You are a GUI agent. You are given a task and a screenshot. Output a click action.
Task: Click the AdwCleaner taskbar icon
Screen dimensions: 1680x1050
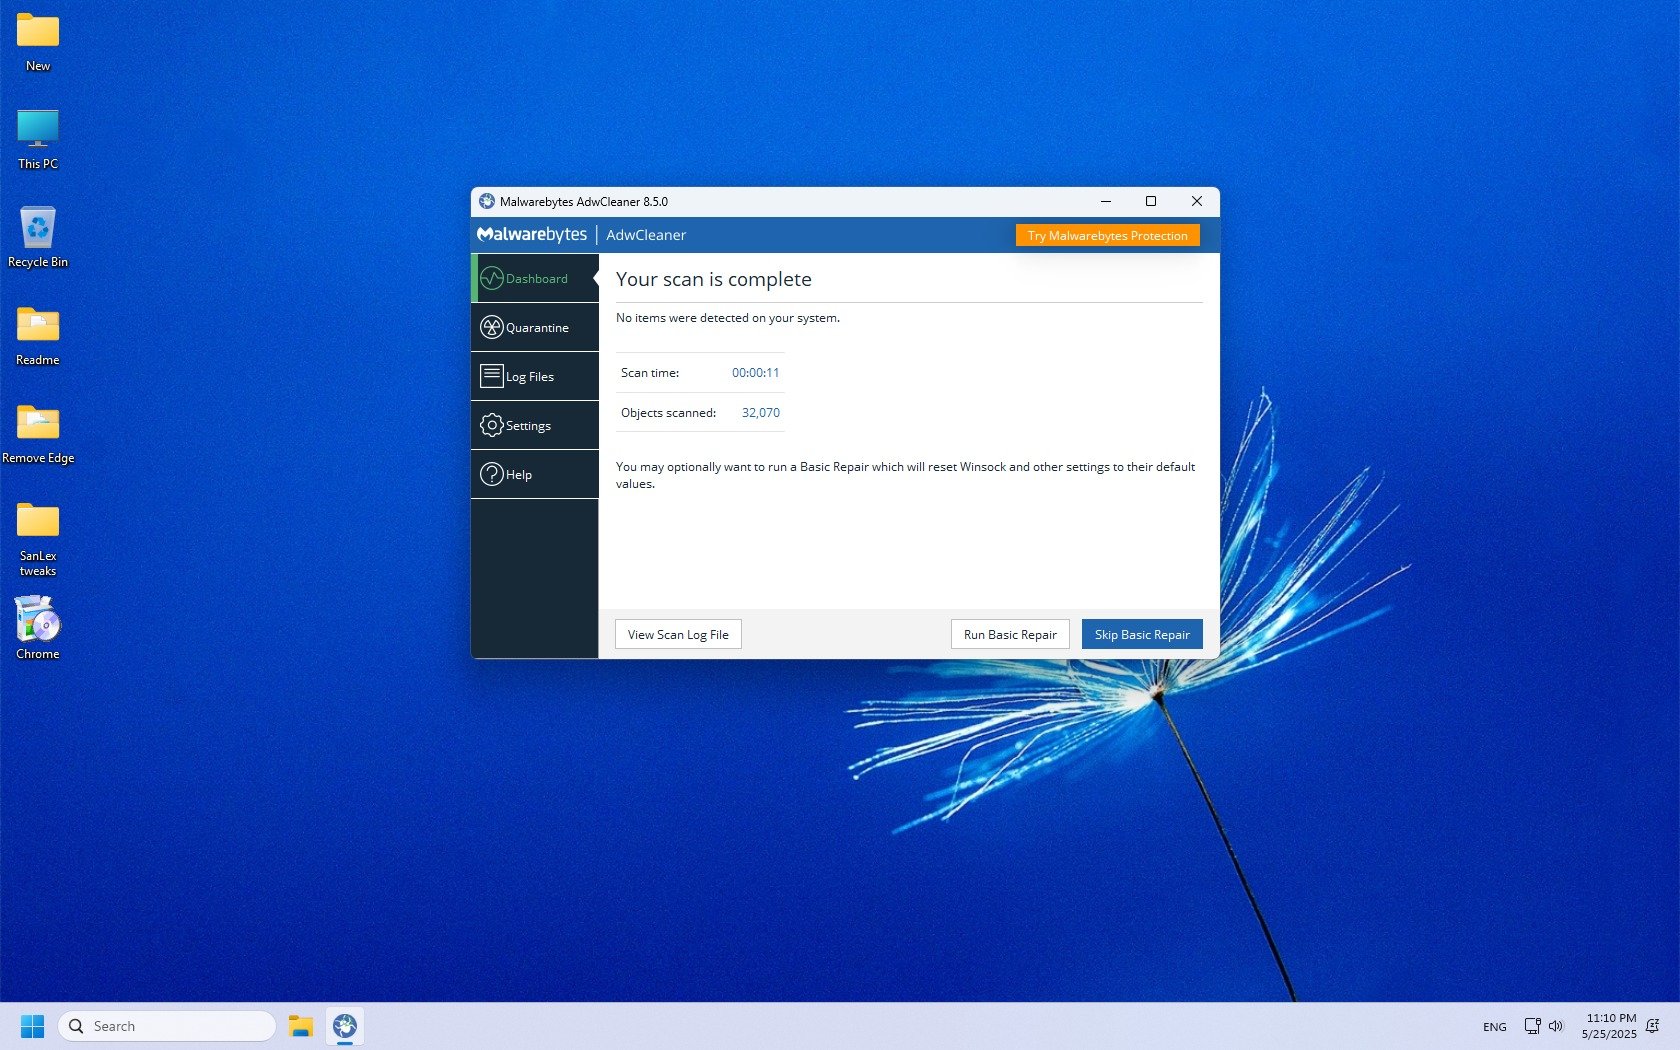tap(345, 1026)
